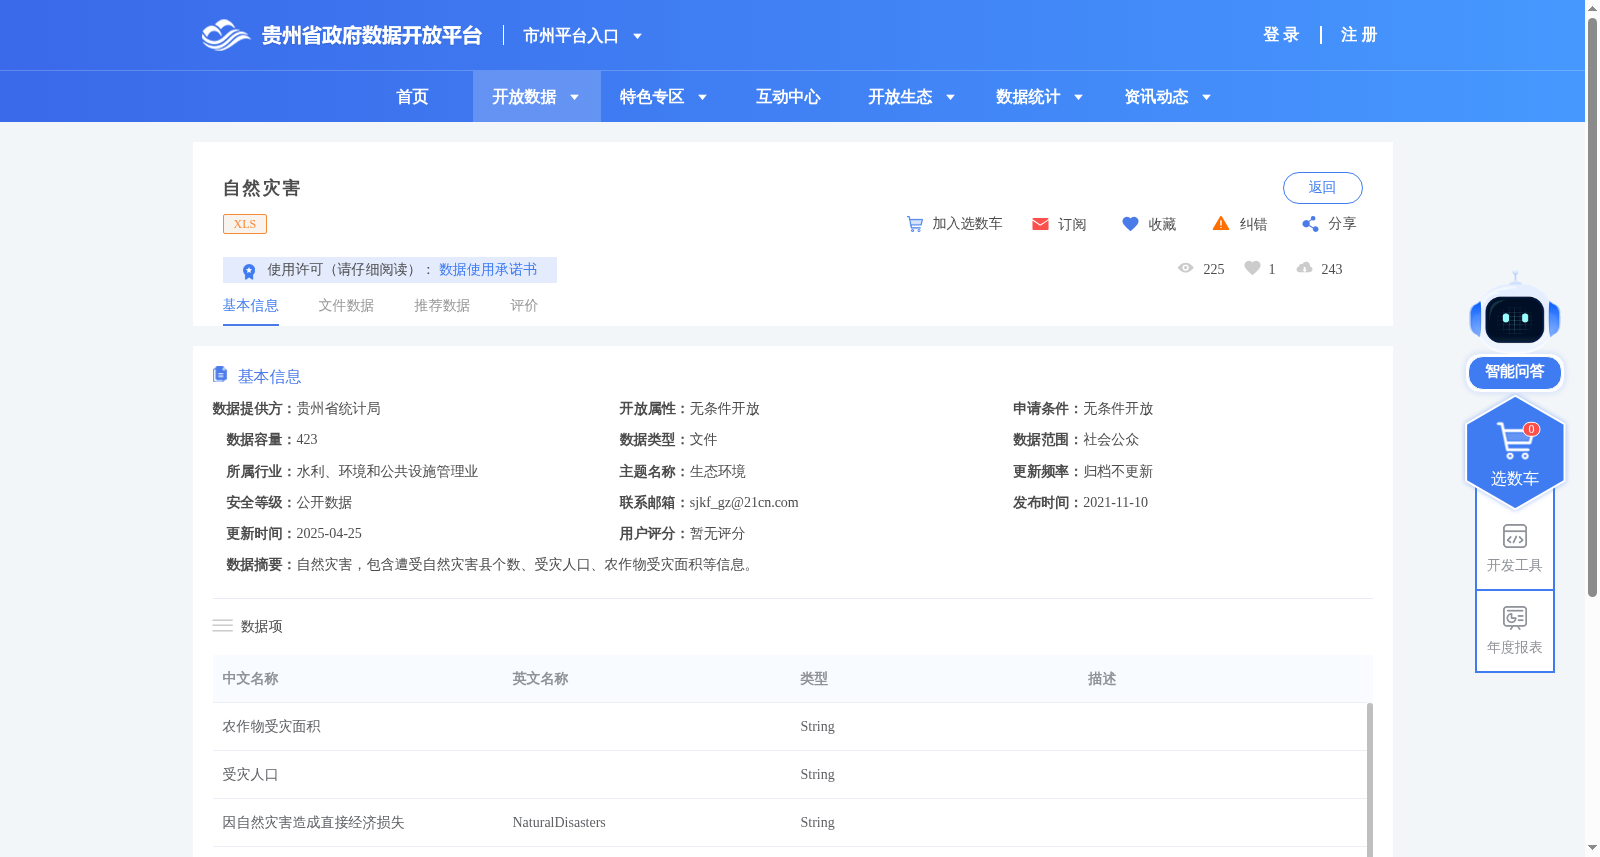Click the contact email sjkf_gz@21cn.com
The height and width of the screenshot is (857, 1600).
(744, 503)
